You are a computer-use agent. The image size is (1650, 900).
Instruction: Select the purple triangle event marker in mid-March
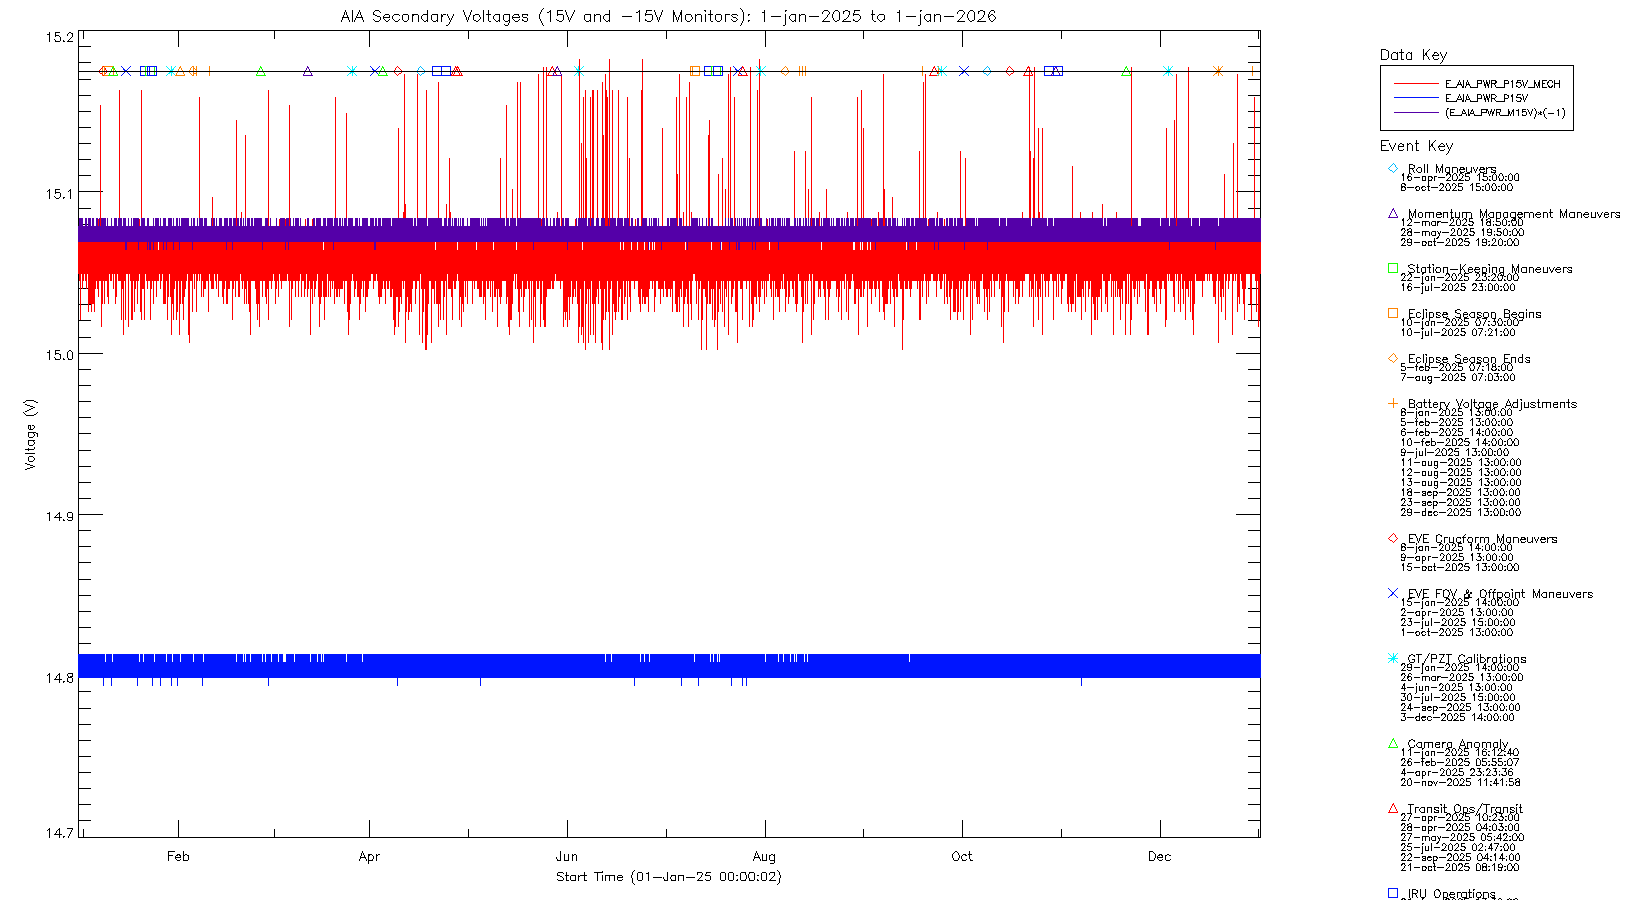pos(308,71)
